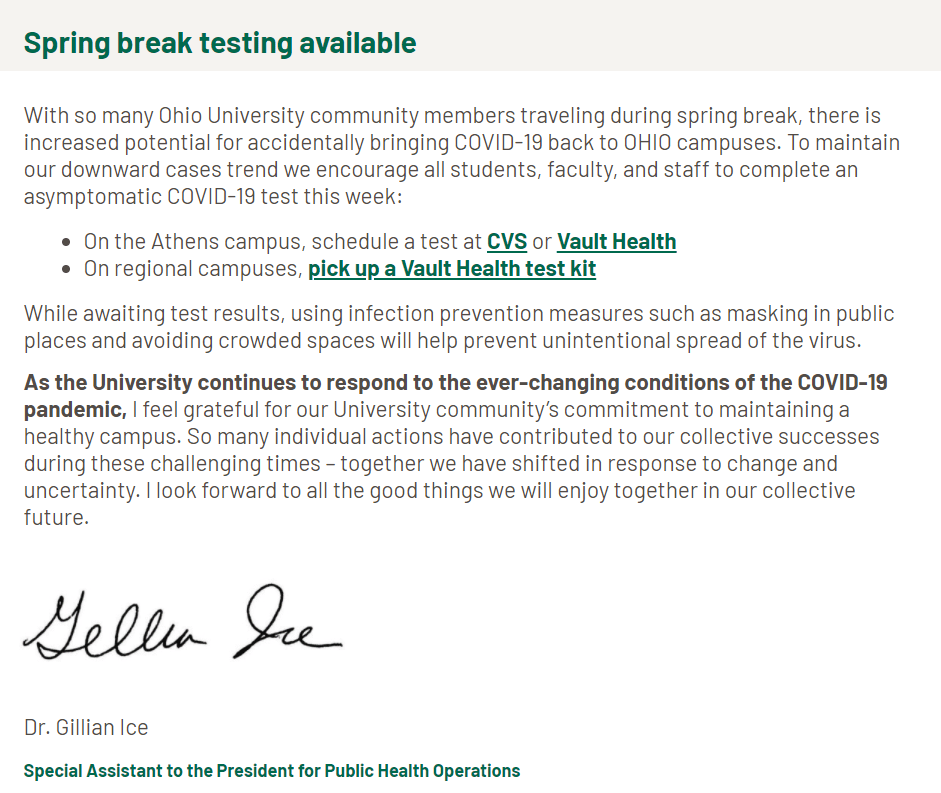Click the text 'asymptomatic COVID-19 test this week:'
The width and height of the screenshot is (941, 793).
[x=212, y=196]
